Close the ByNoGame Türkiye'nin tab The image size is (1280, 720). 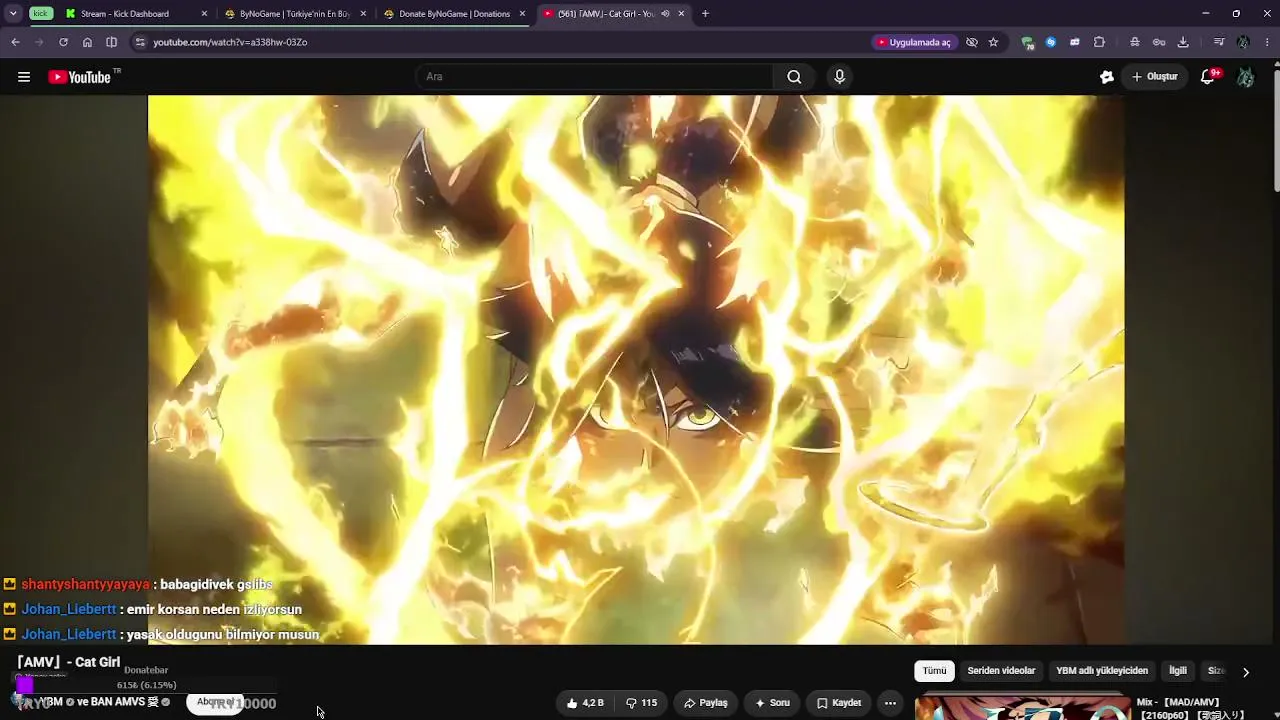pos(363,14)
